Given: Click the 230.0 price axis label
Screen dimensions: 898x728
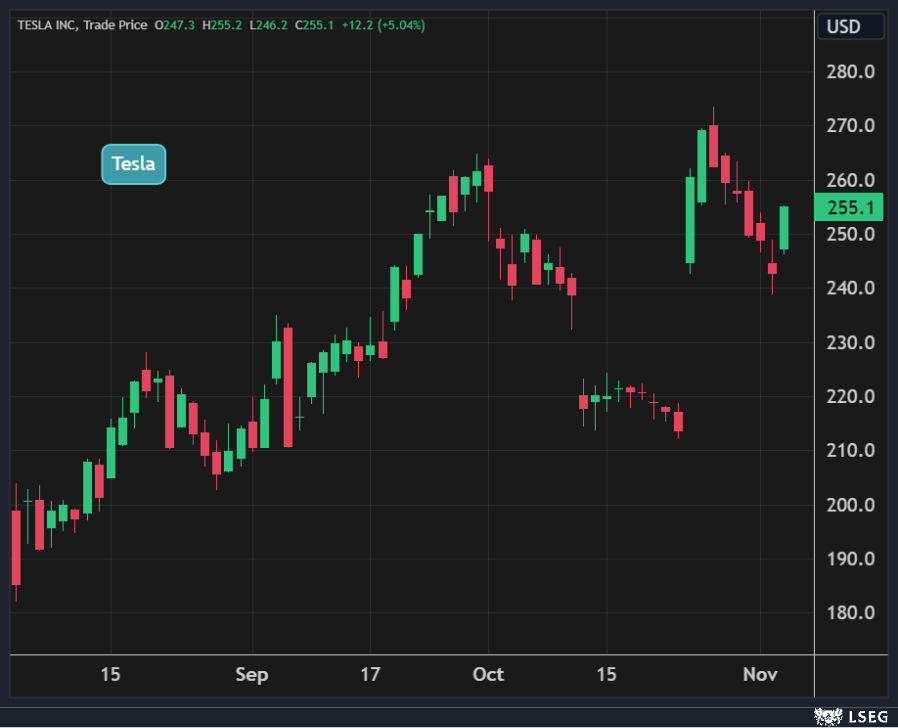Looking at the screenshot, I should tap(853, 343).
